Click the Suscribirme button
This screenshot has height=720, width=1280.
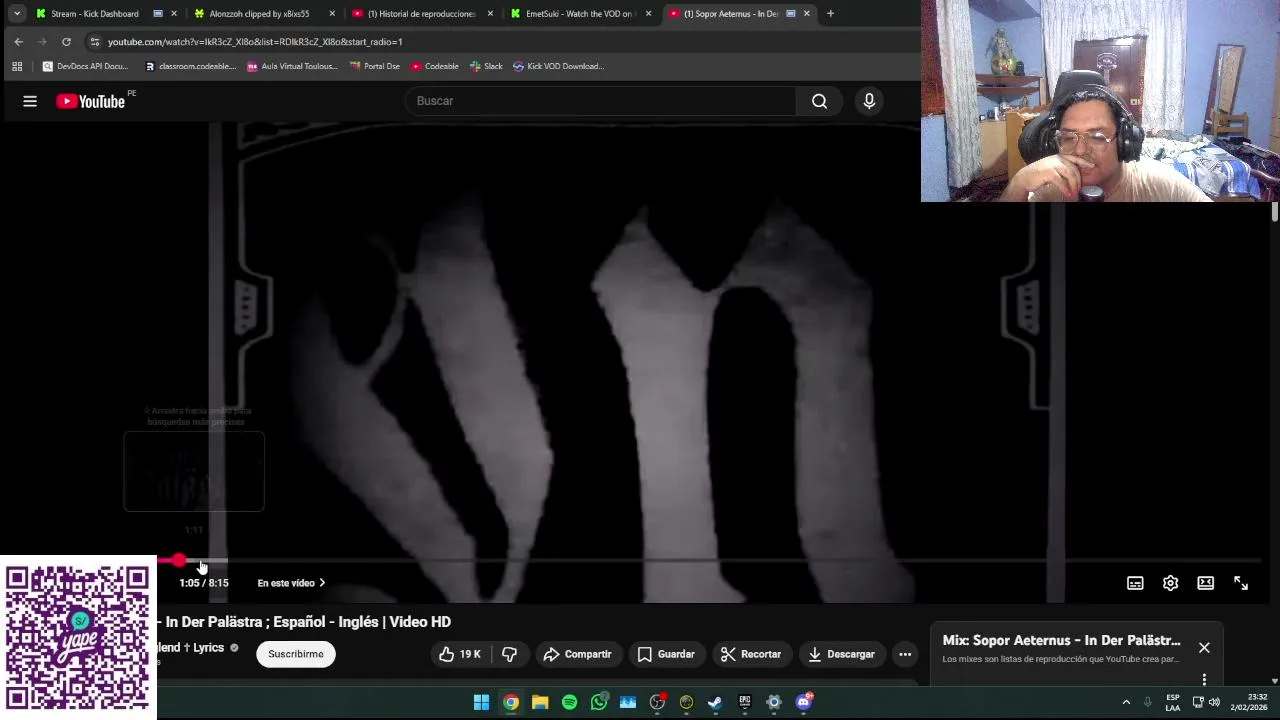click(296, 654)
